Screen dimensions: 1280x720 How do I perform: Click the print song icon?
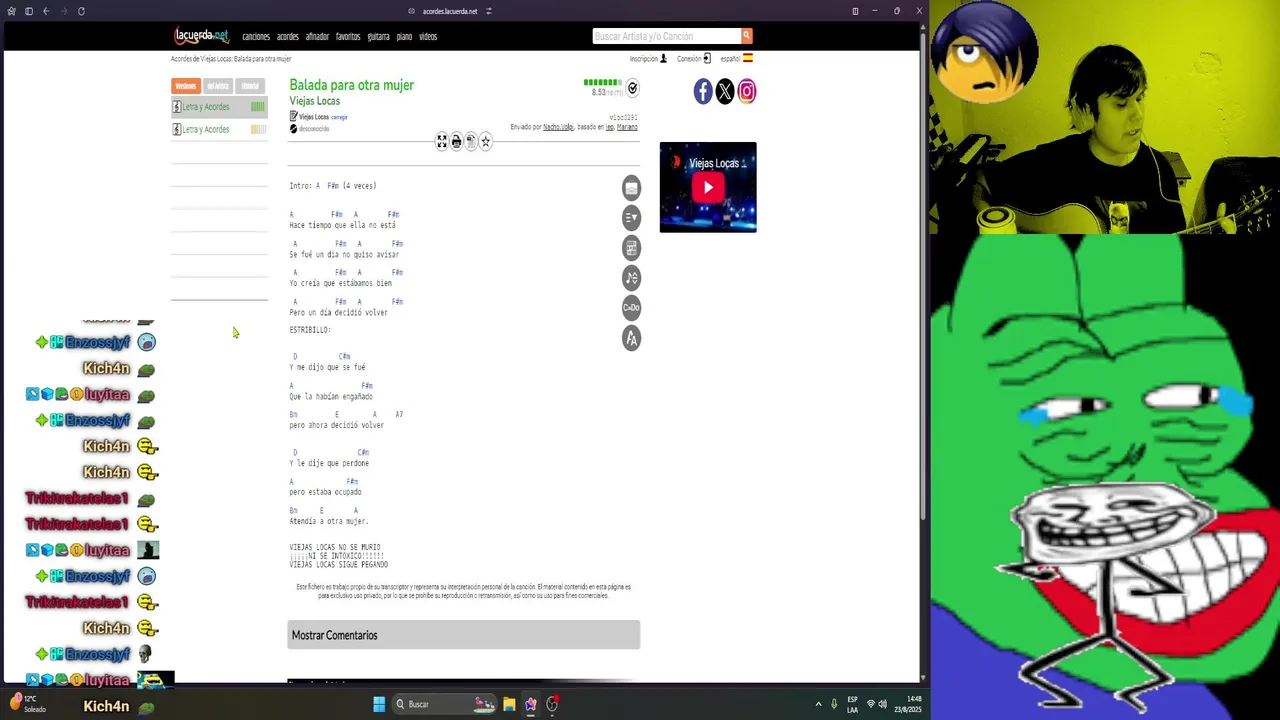[456, 142]
